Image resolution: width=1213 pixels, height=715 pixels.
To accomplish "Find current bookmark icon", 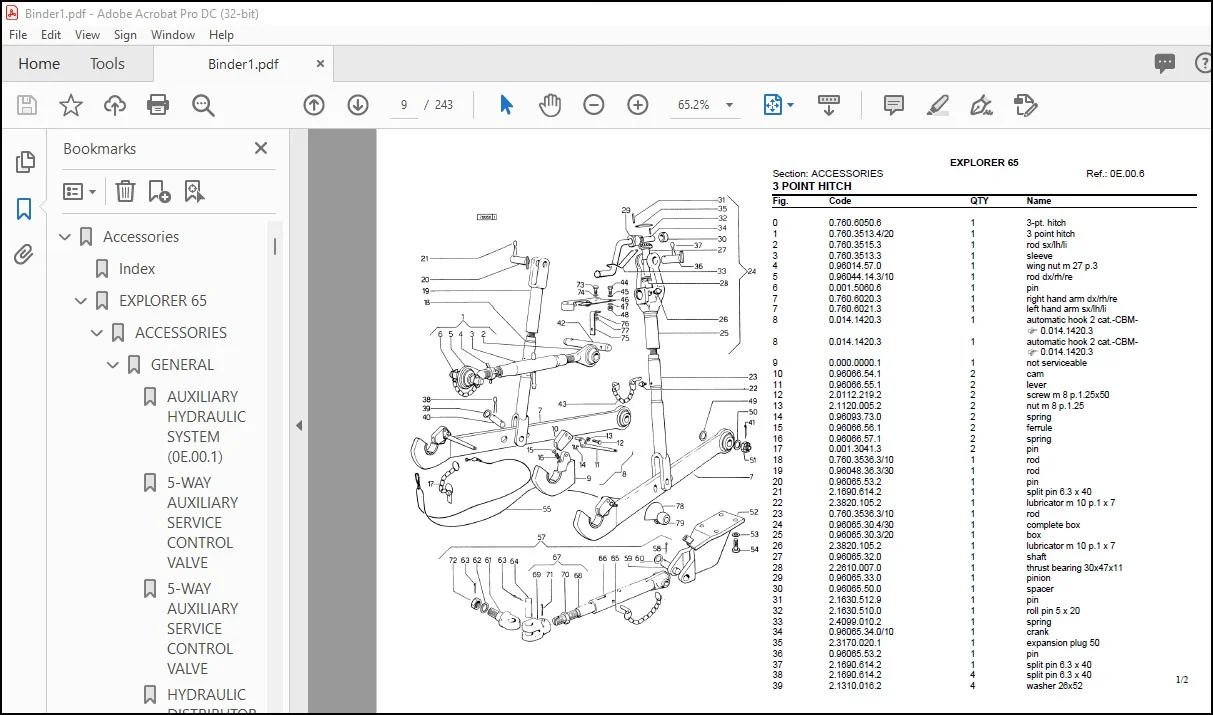I will coord(193,191).
